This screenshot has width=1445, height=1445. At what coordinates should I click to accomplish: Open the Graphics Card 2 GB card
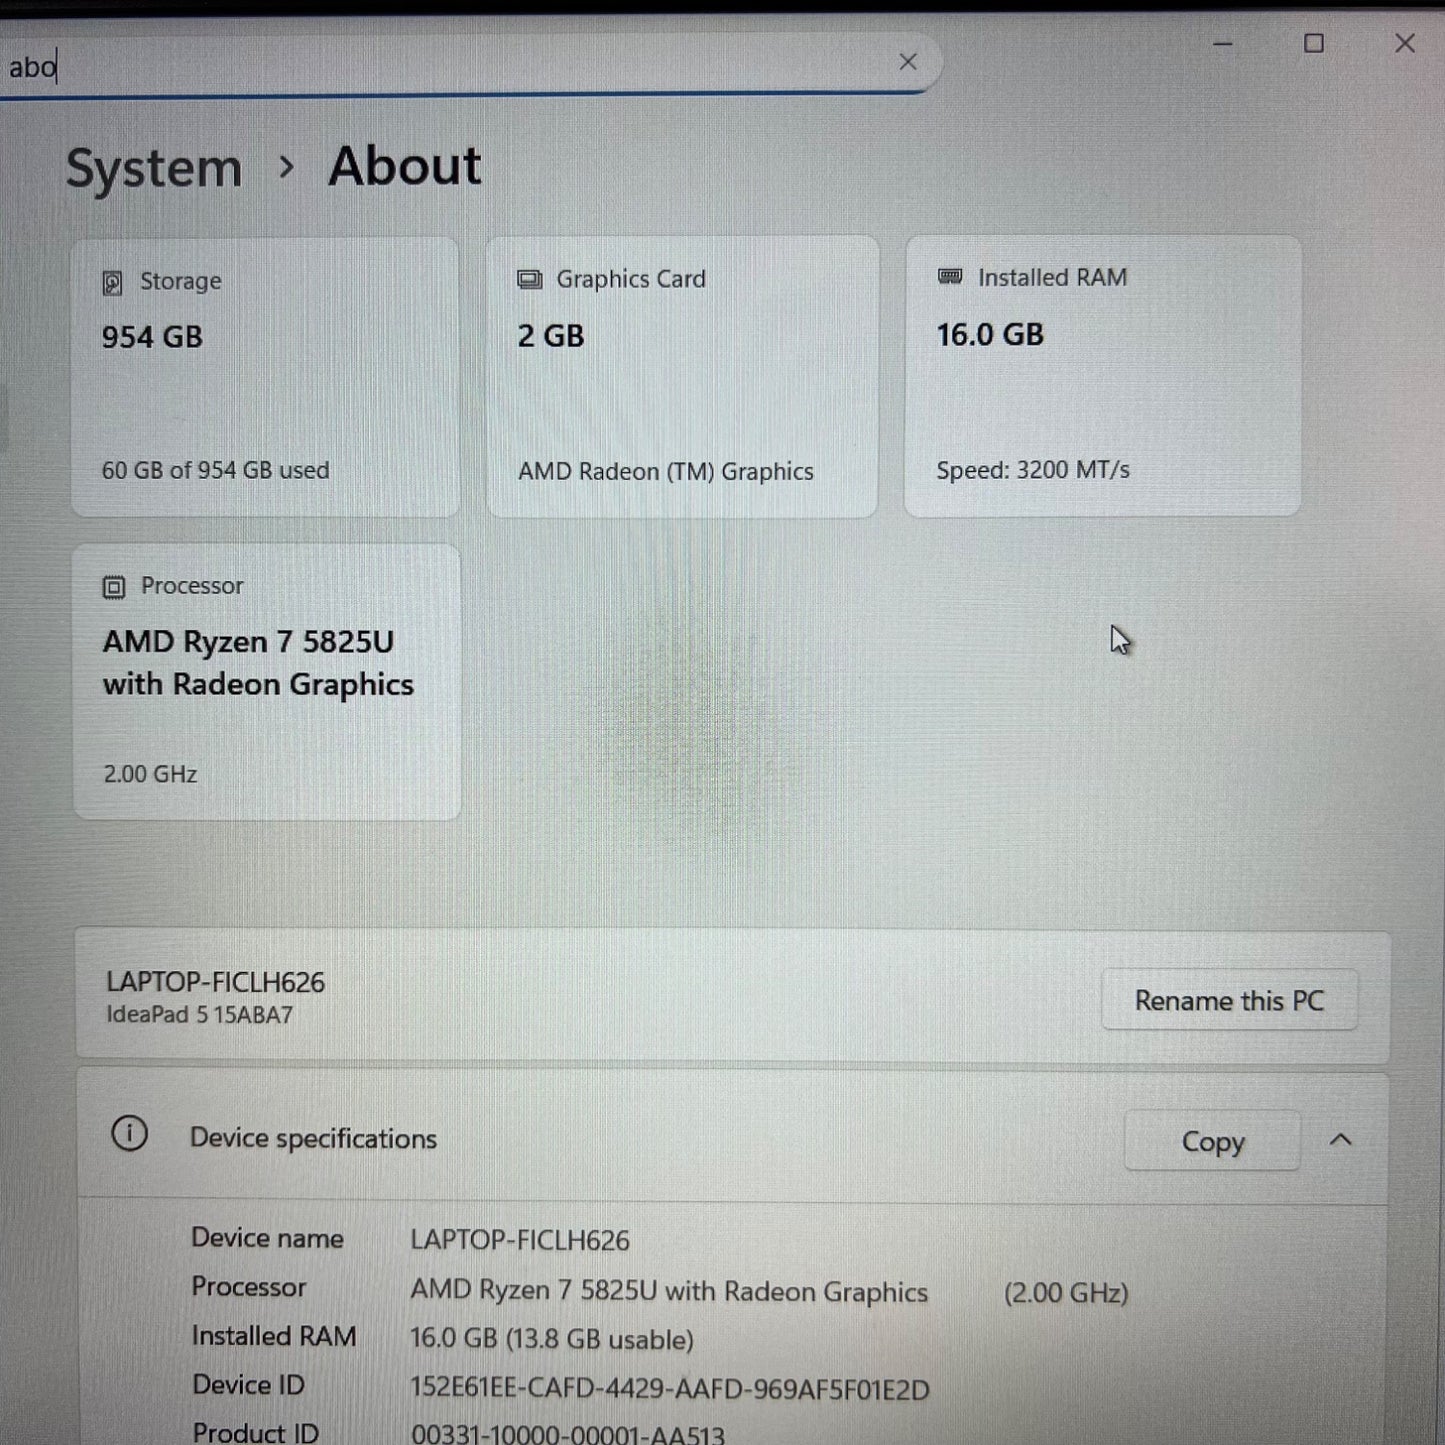682,377
